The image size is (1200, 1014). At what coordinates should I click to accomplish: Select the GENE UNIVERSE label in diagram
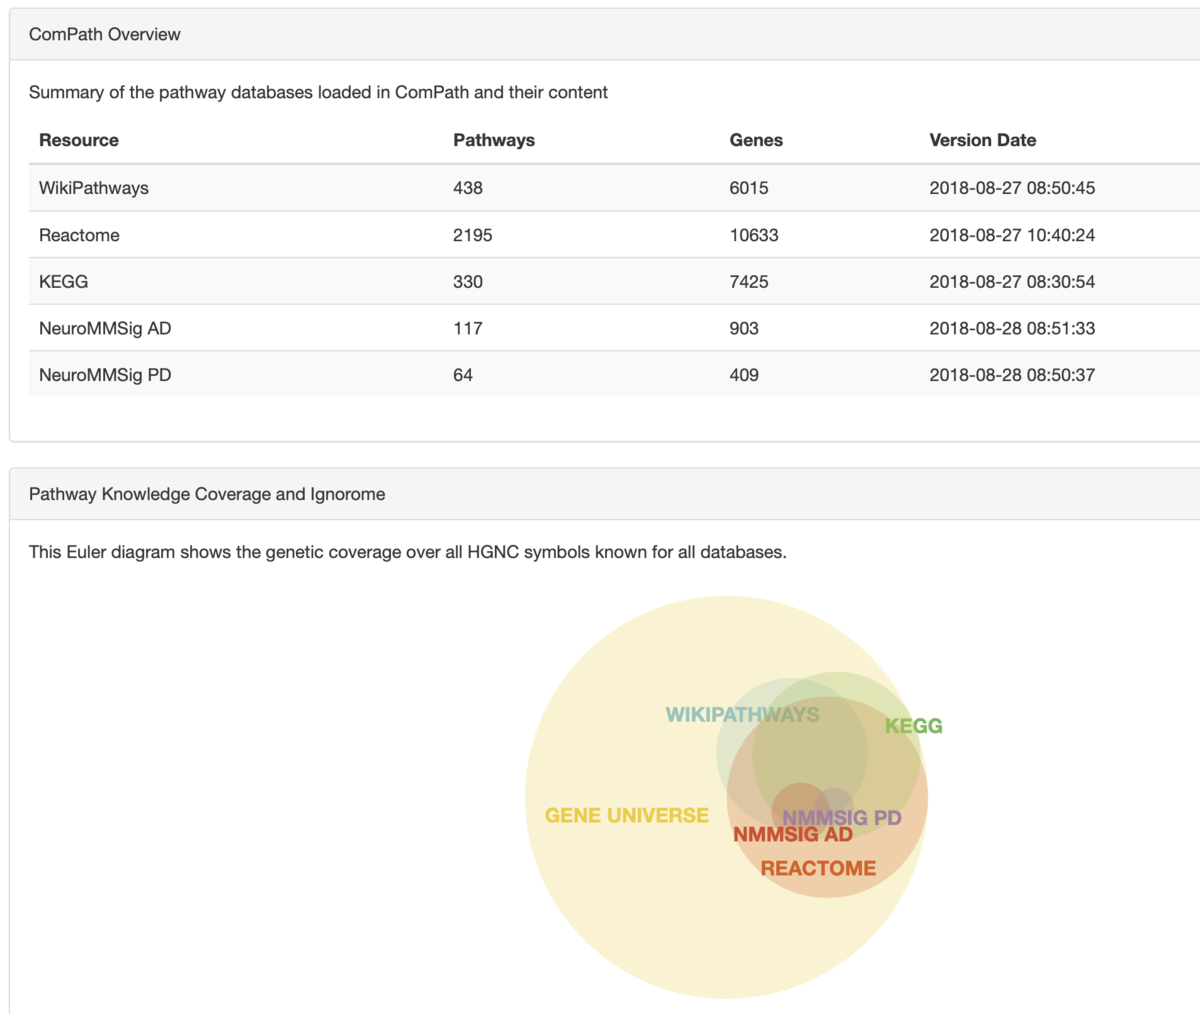(627, 816)
